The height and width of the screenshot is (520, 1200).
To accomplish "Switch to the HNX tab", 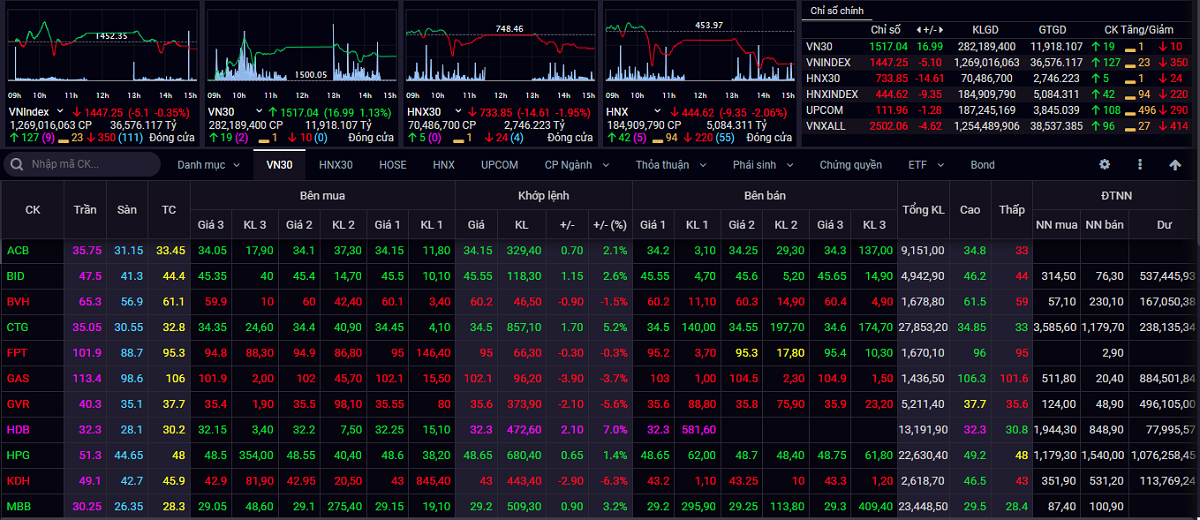I will pos(444,165).
